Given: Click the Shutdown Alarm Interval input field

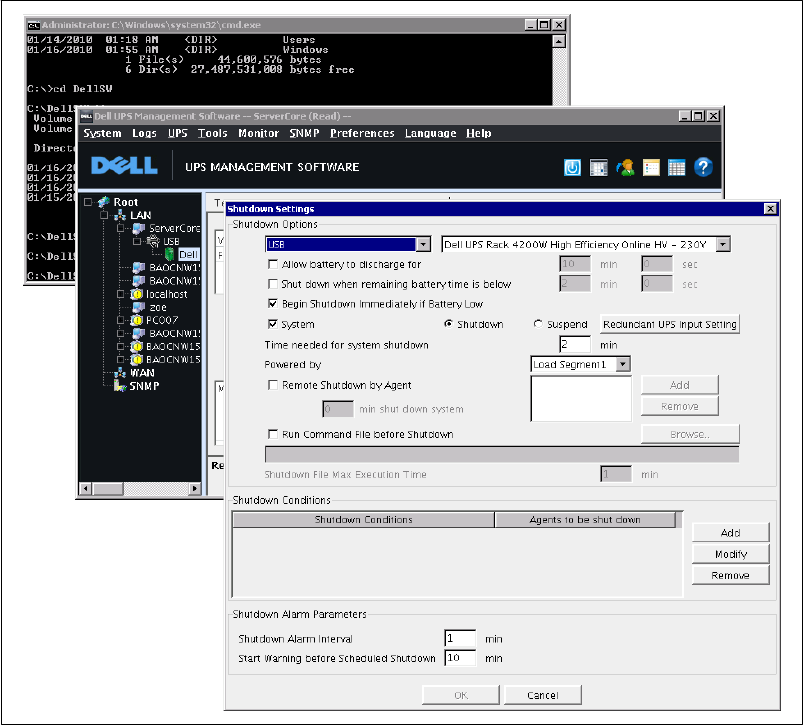Looking at the screenshot, I should (x=461, y=639).
